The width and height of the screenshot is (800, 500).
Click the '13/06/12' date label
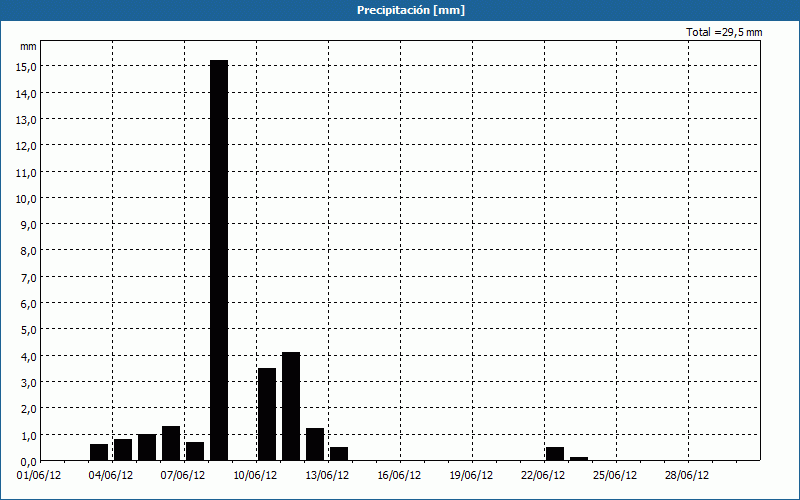pyautogui.click(x=327, y=476)
